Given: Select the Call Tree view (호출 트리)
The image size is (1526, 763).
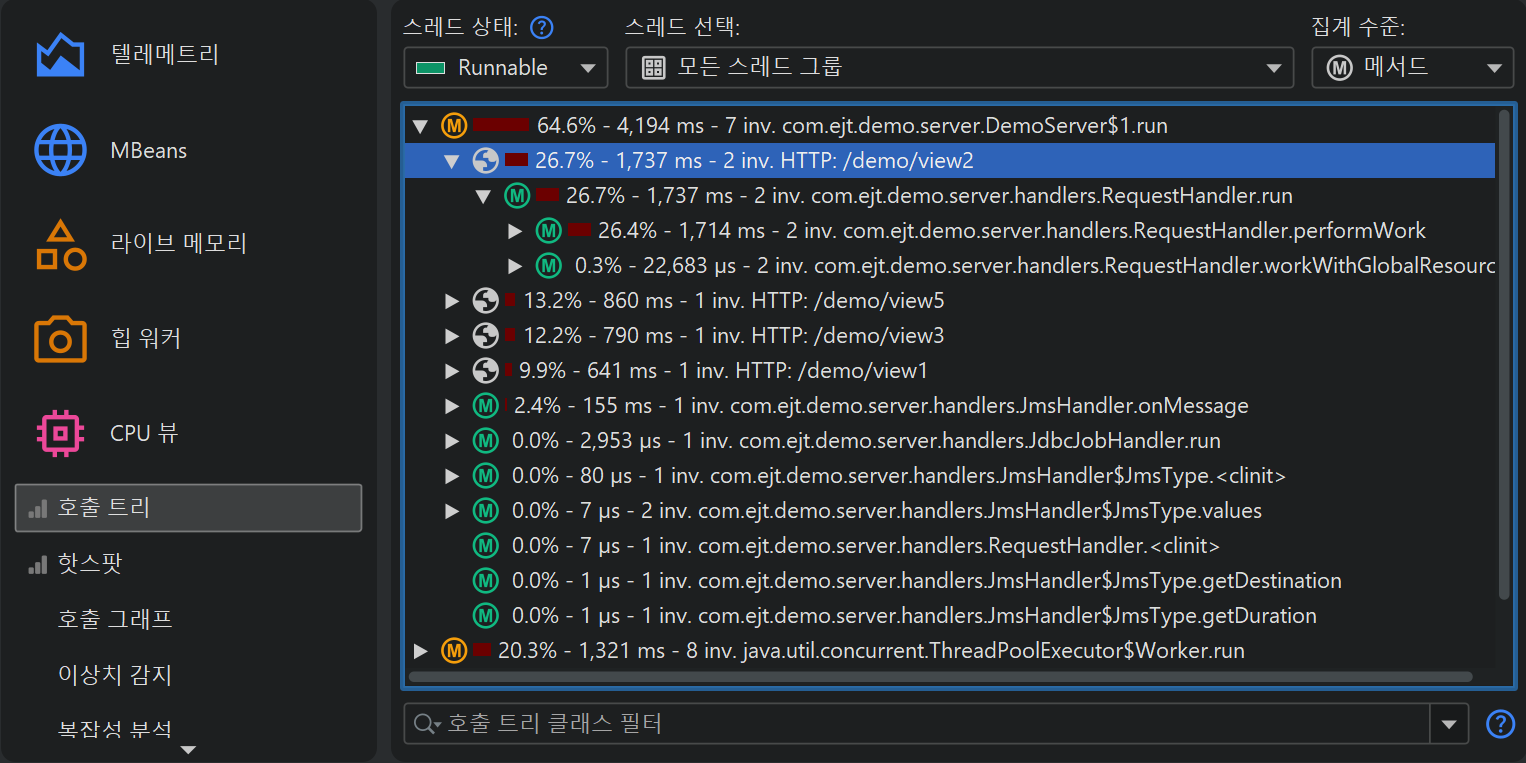Looking at the screenshot, I should [188, 508].
